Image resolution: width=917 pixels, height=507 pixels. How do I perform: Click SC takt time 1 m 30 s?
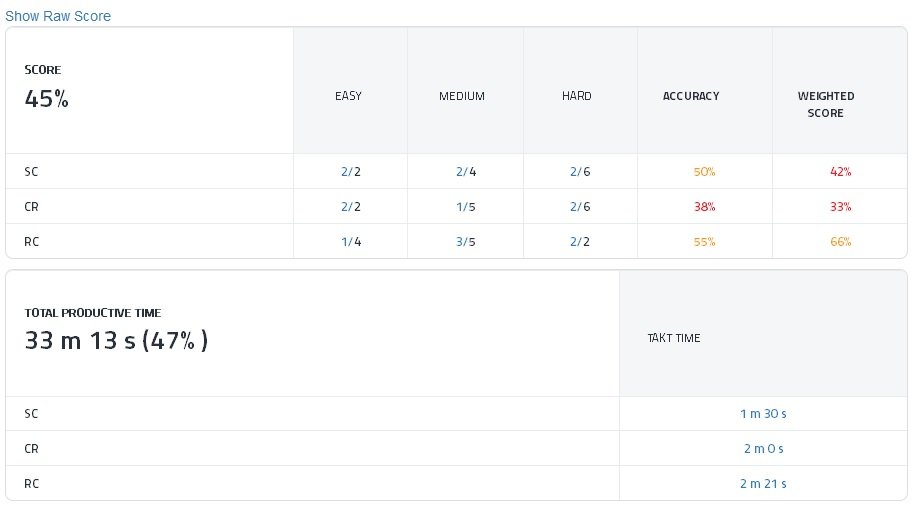click(763, 413)
